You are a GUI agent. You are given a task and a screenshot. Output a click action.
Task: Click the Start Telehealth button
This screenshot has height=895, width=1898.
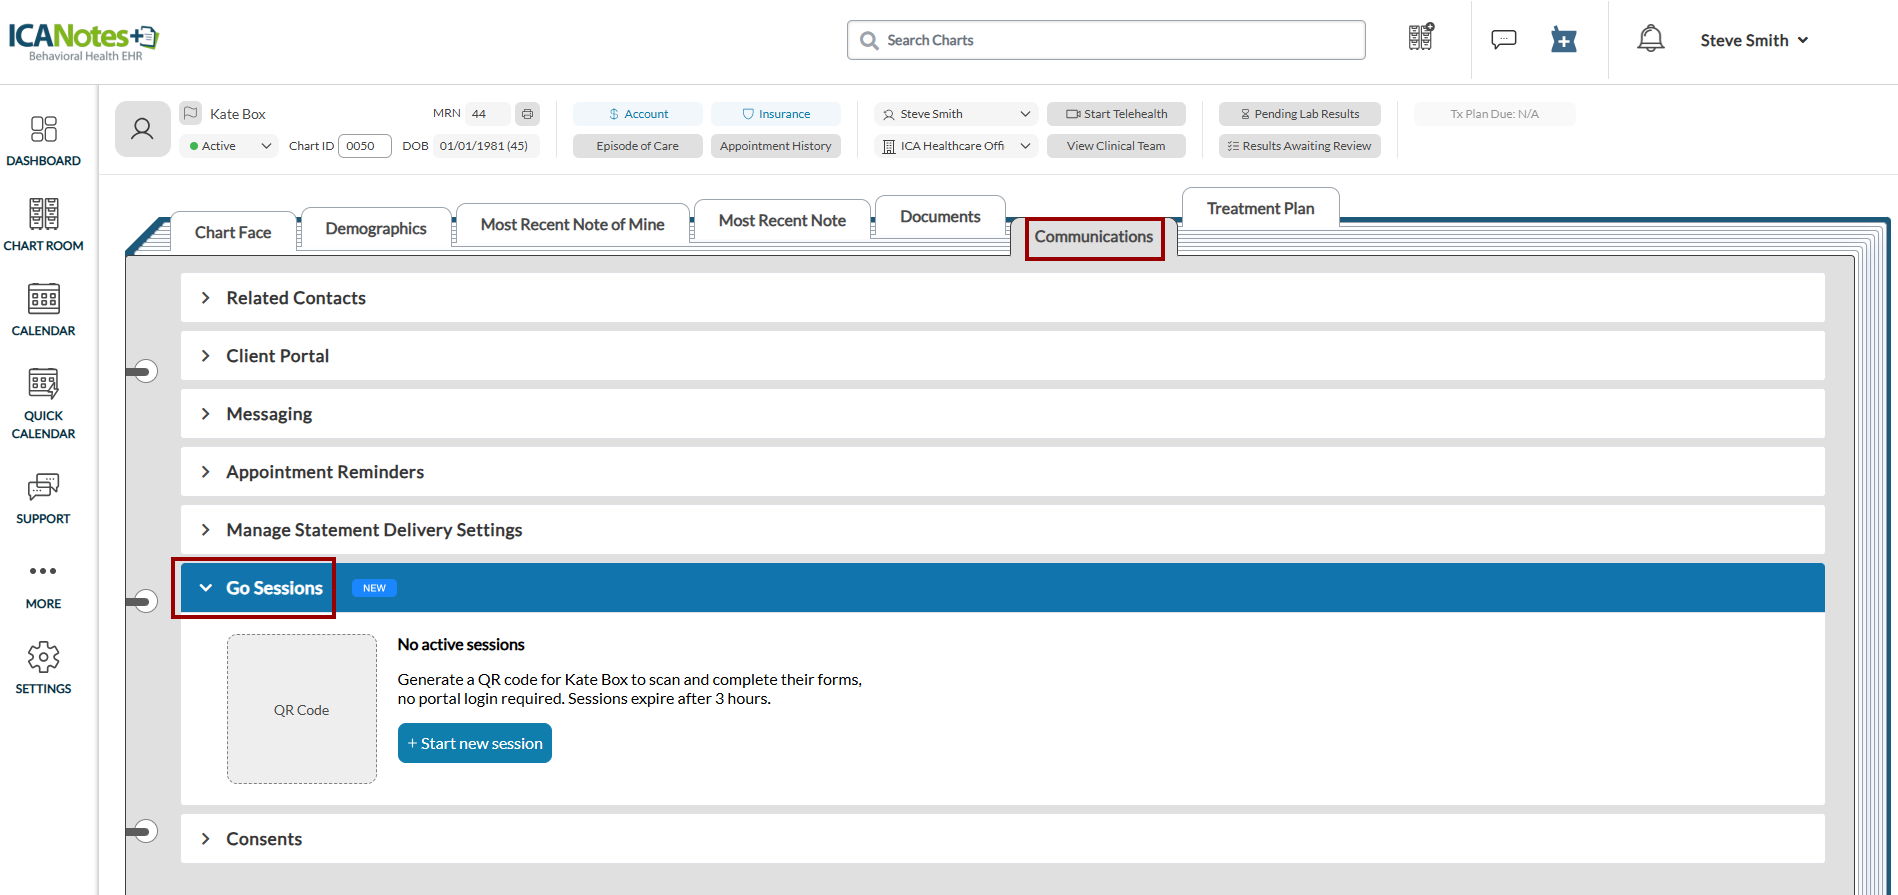click(1116, 114)
